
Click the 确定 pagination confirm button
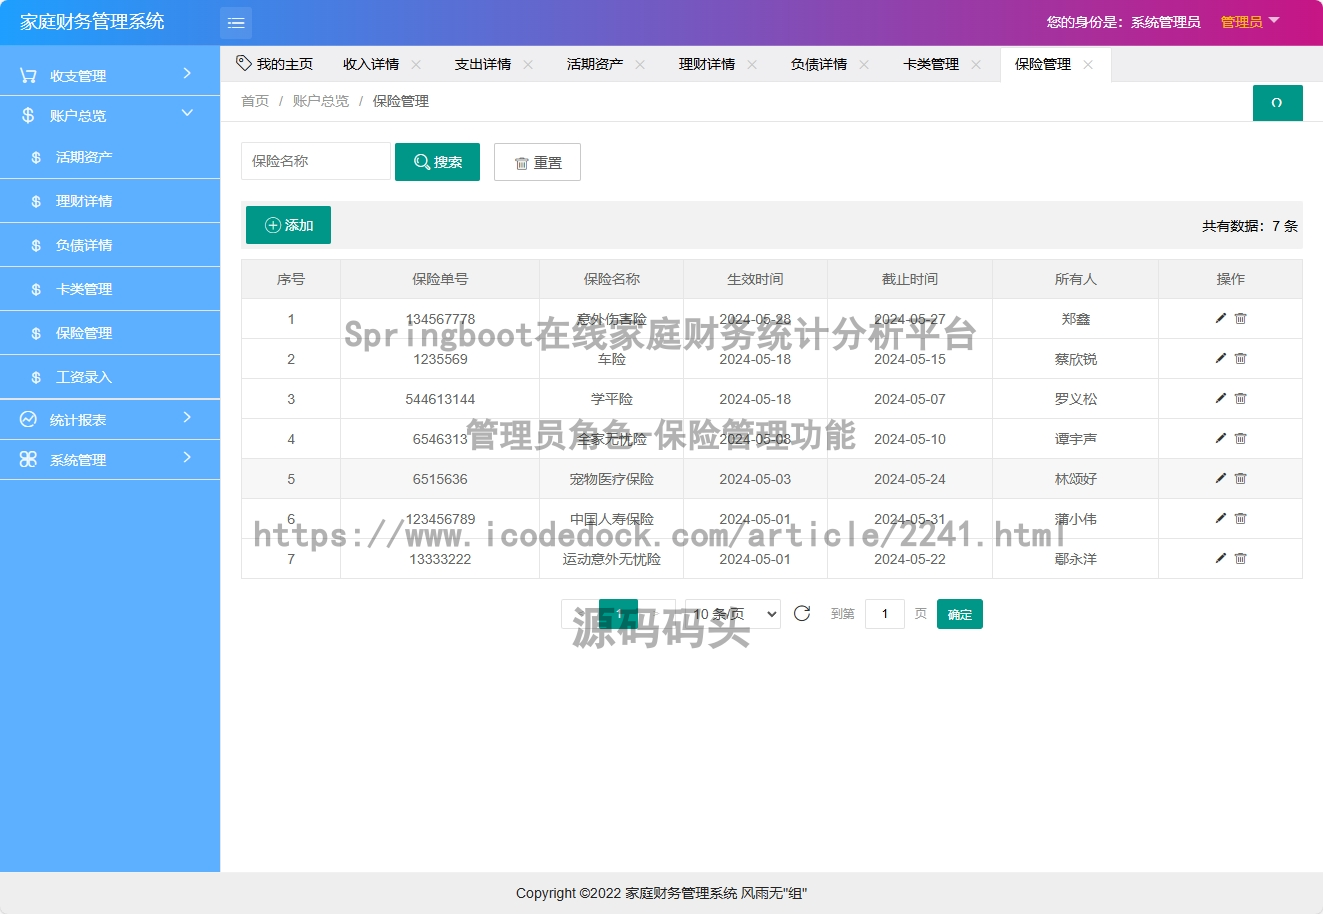tap(960, 614)
